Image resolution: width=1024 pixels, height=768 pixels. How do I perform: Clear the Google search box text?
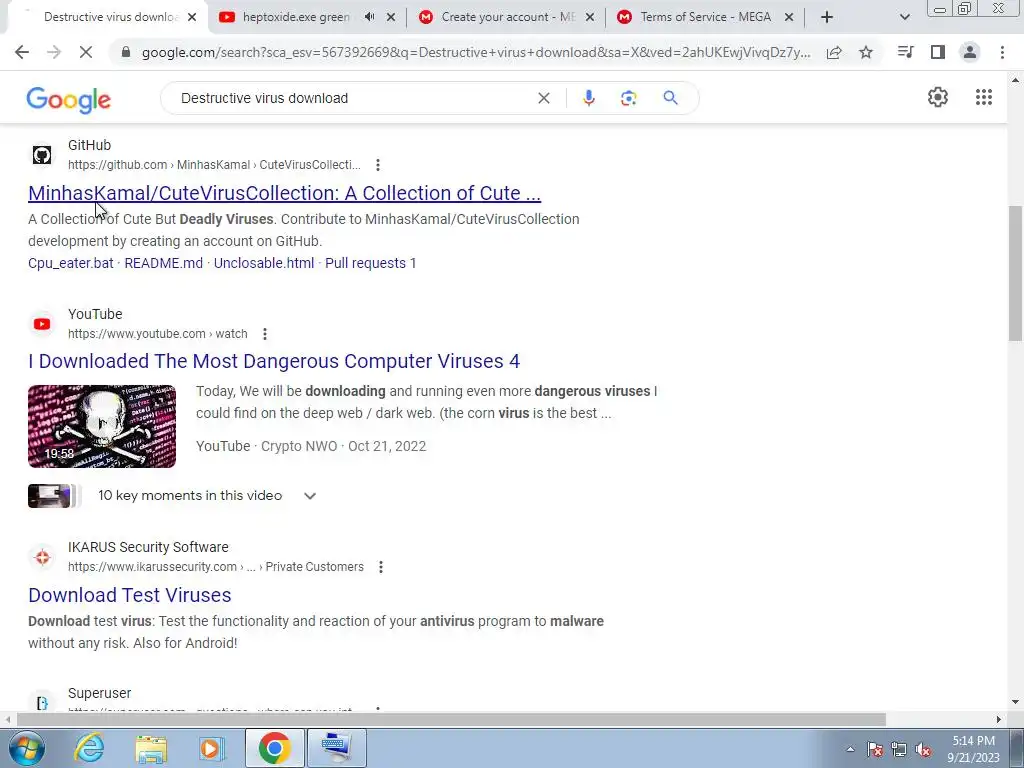click(x=543, y=98)
